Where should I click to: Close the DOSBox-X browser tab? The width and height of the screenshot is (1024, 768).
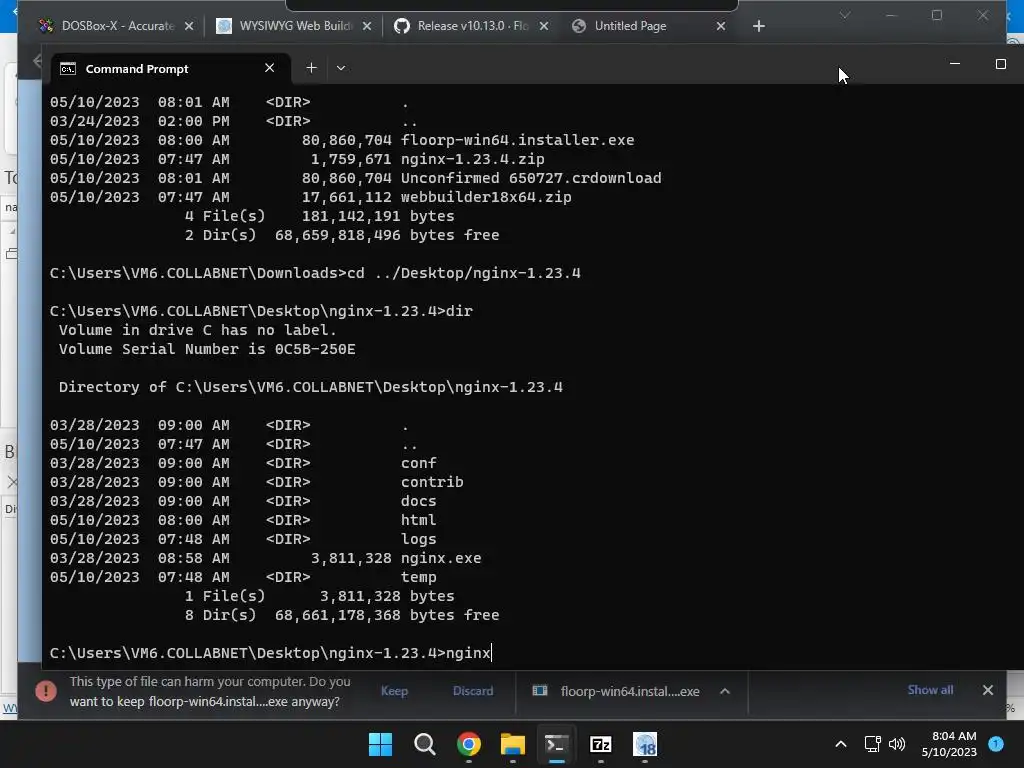tap(189, 26)
